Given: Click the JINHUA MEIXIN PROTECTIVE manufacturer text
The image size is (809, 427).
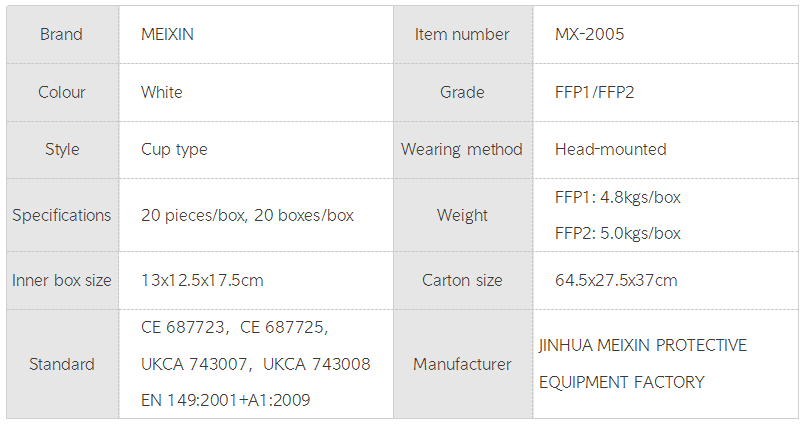Looking at the screenshot, I should pos(642,346).
